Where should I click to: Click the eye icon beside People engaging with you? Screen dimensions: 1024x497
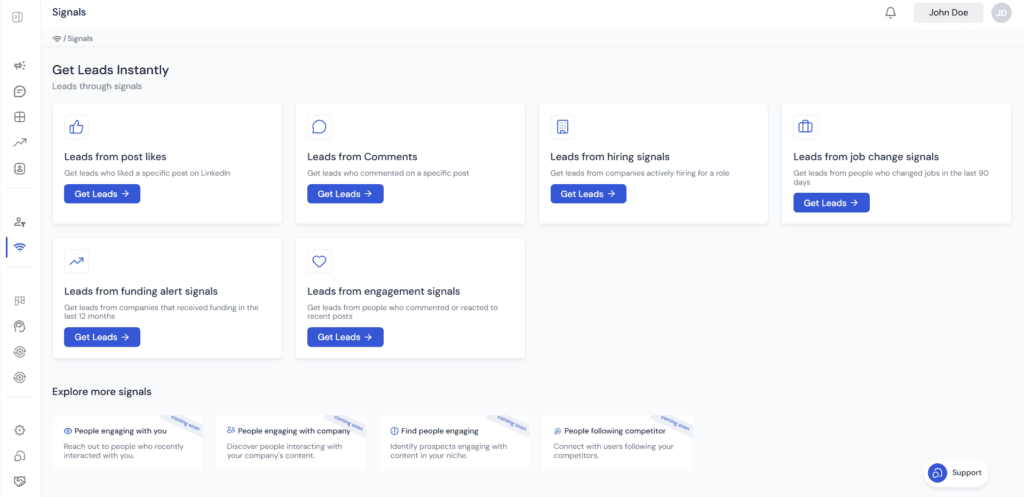pyautogui.click(x=68, y=431)
